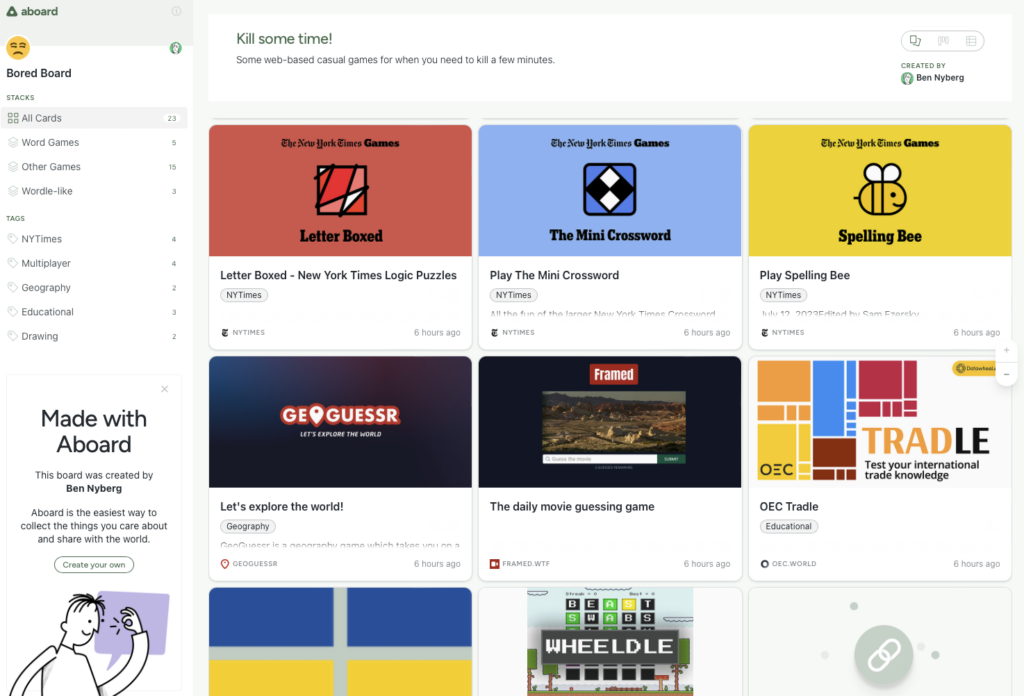
Task: Zoom out with the minus button
Action: 1006,374
